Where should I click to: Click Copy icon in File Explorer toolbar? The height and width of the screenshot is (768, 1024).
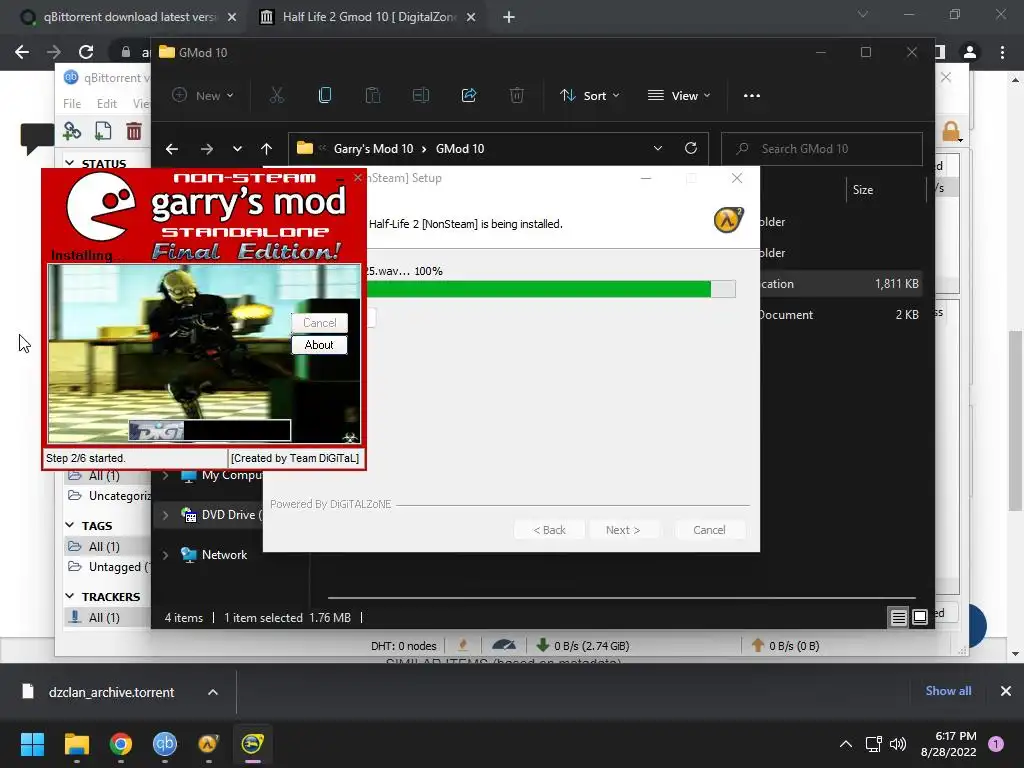[325, 95]
